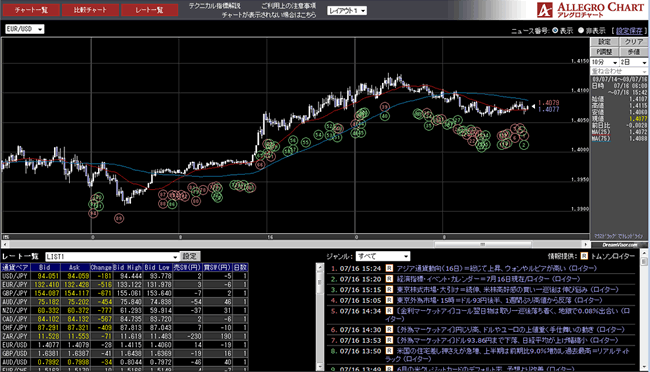Screen dimensions: 650x372
Task: Click the Ask column header
Action: tap(75, 267)
